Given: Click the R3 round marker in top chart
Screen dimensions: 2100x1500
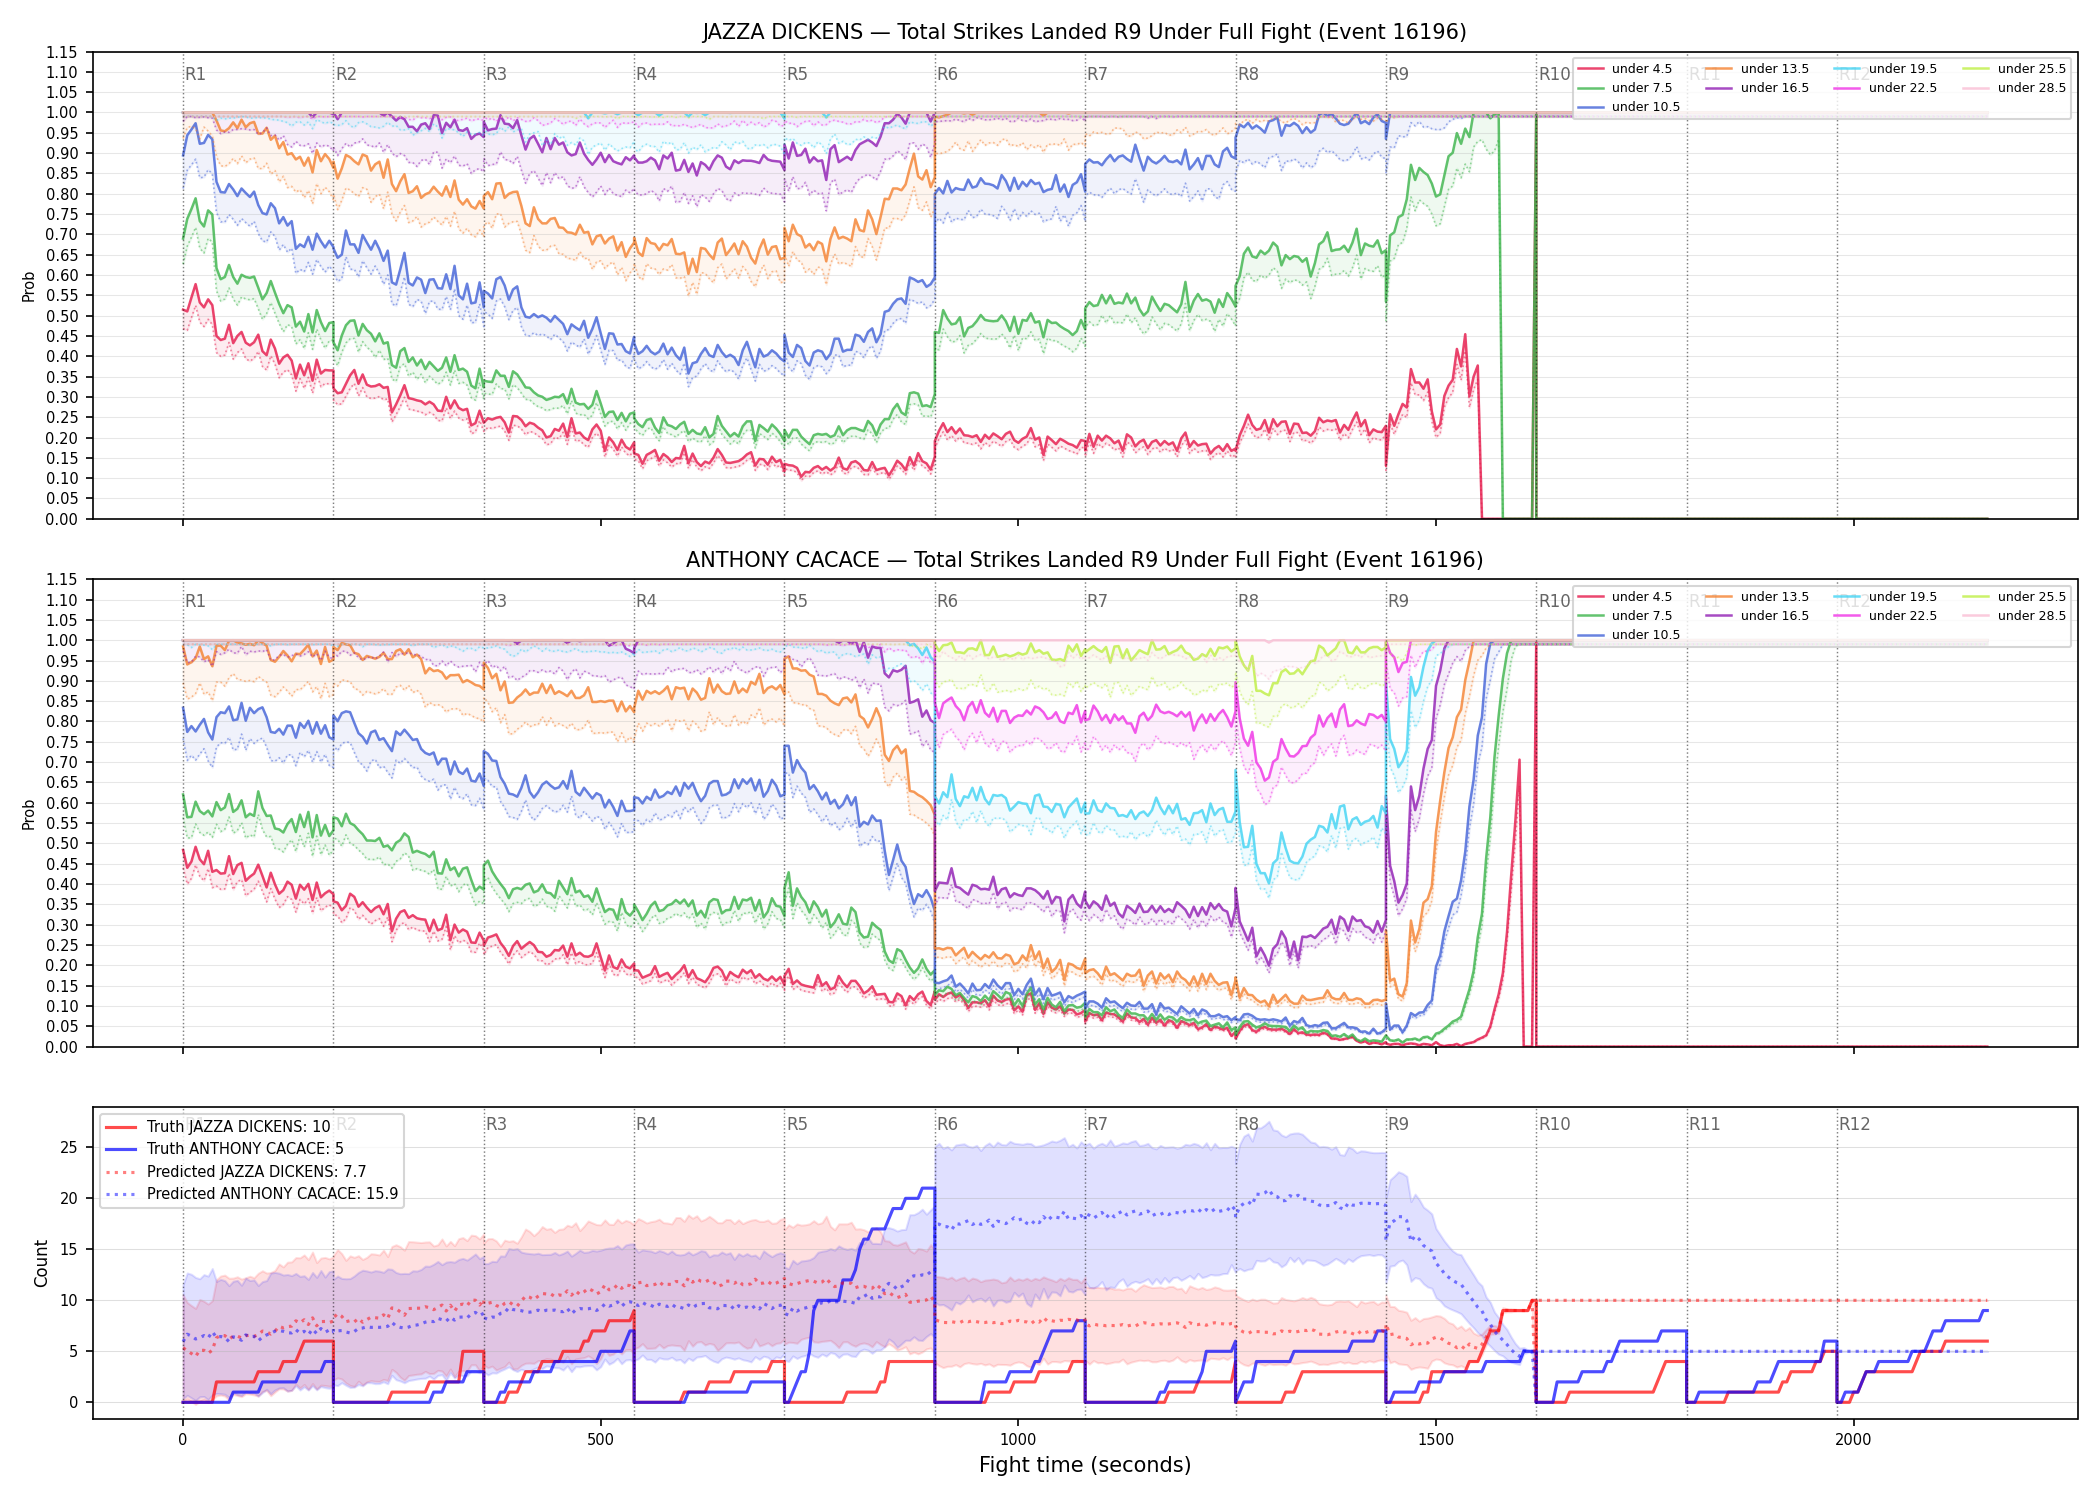Looking at the screenshot, I should 496,74.
